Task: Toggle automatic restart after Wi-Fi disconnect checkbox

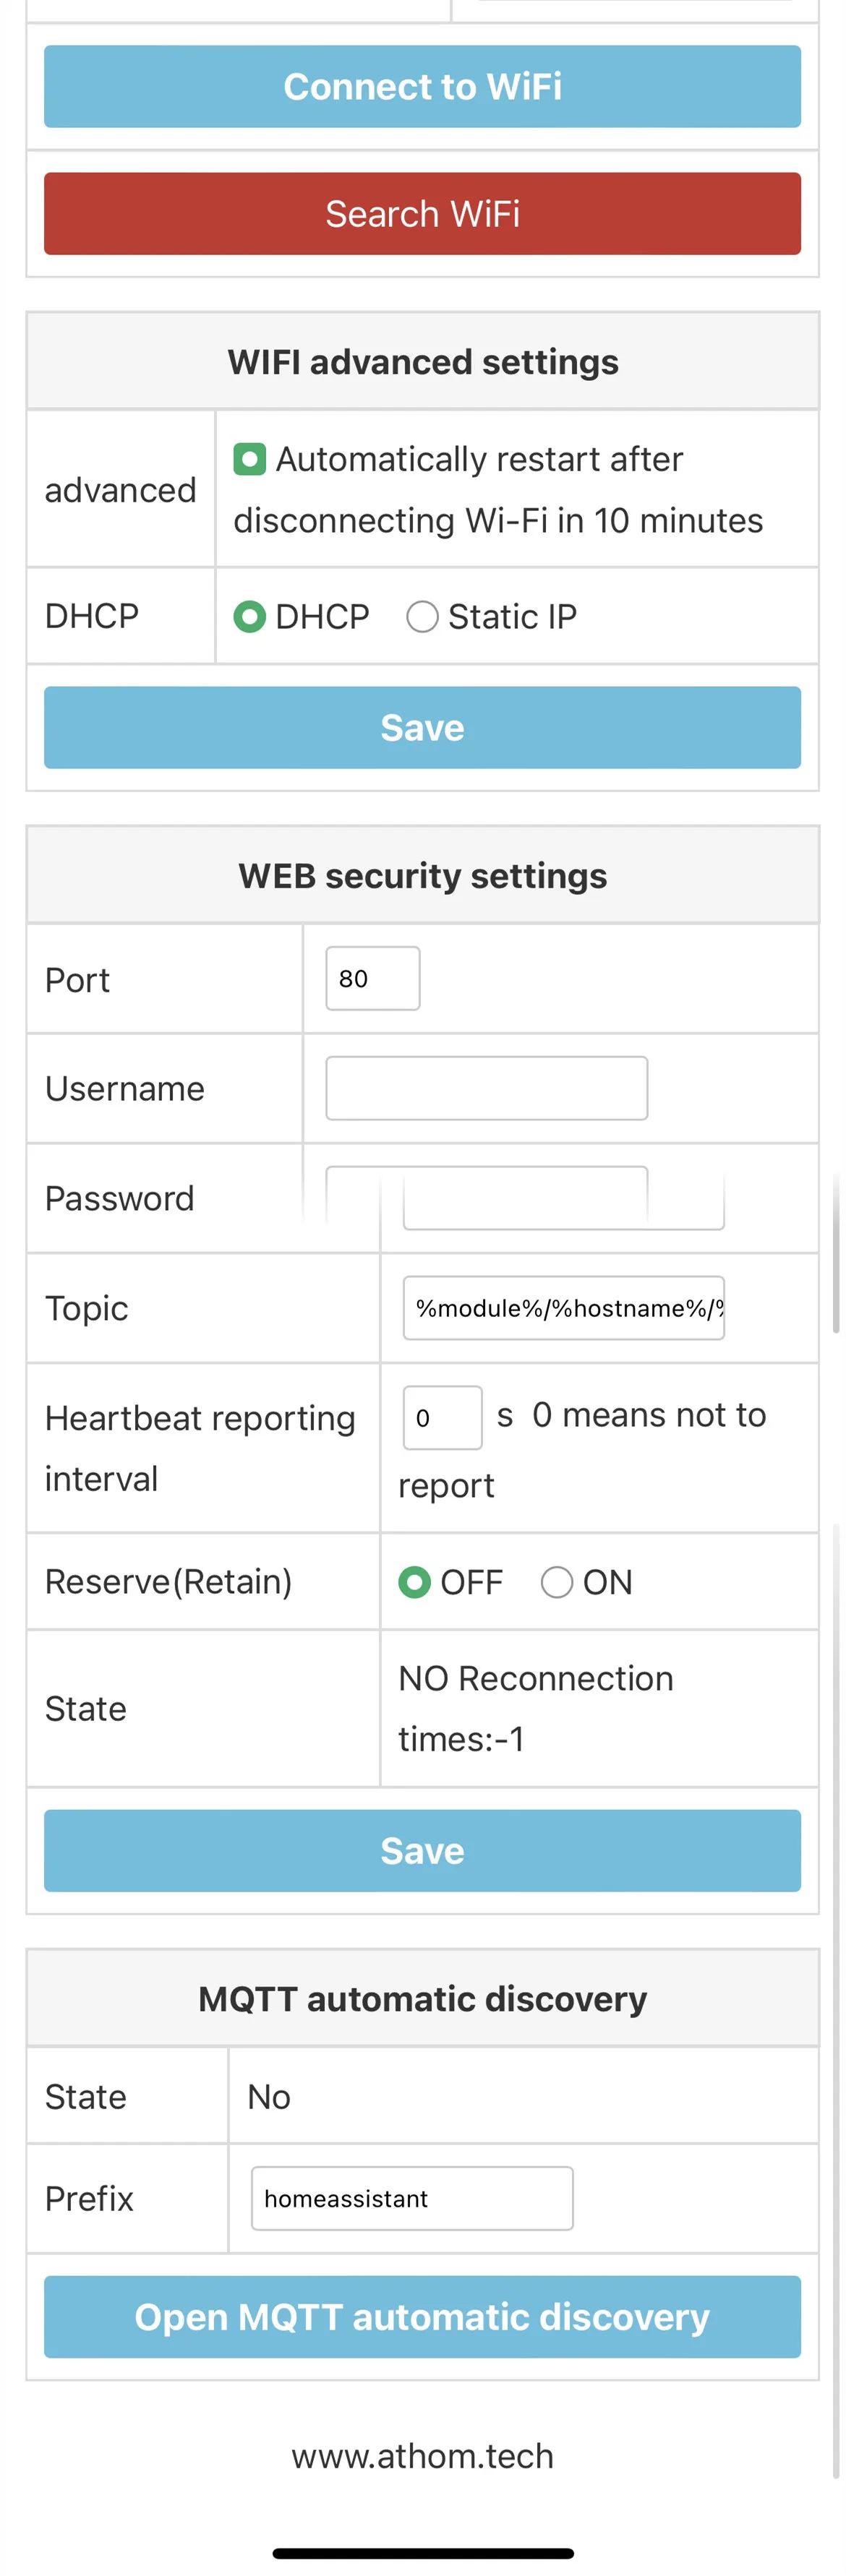Action: coord(249,460)
